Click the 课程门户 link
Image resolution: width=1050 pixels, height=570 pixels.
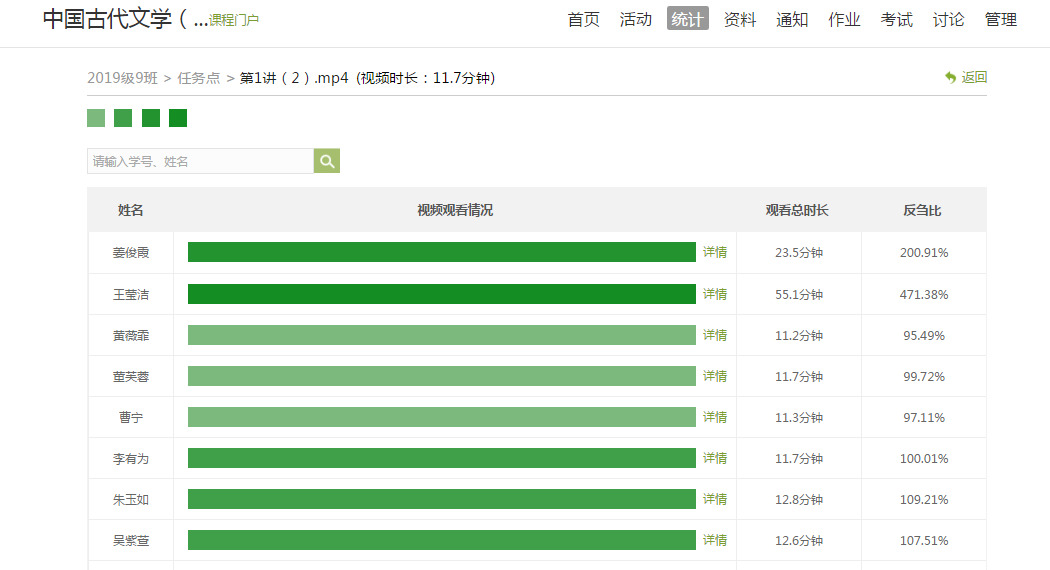[234, 20]
